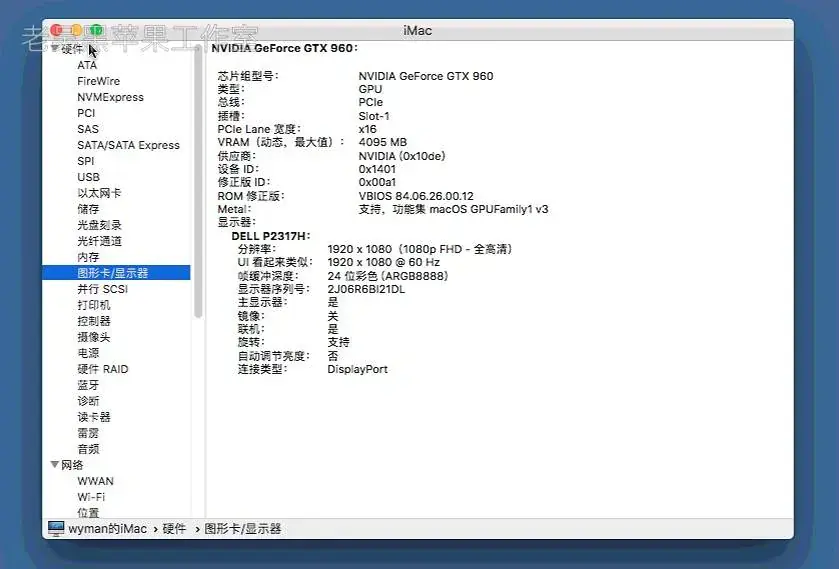This screenshot has height=569, width=839.
Task: Select 以太网卡 Ethernet cards entry
Action: click(x=99, y=193)
